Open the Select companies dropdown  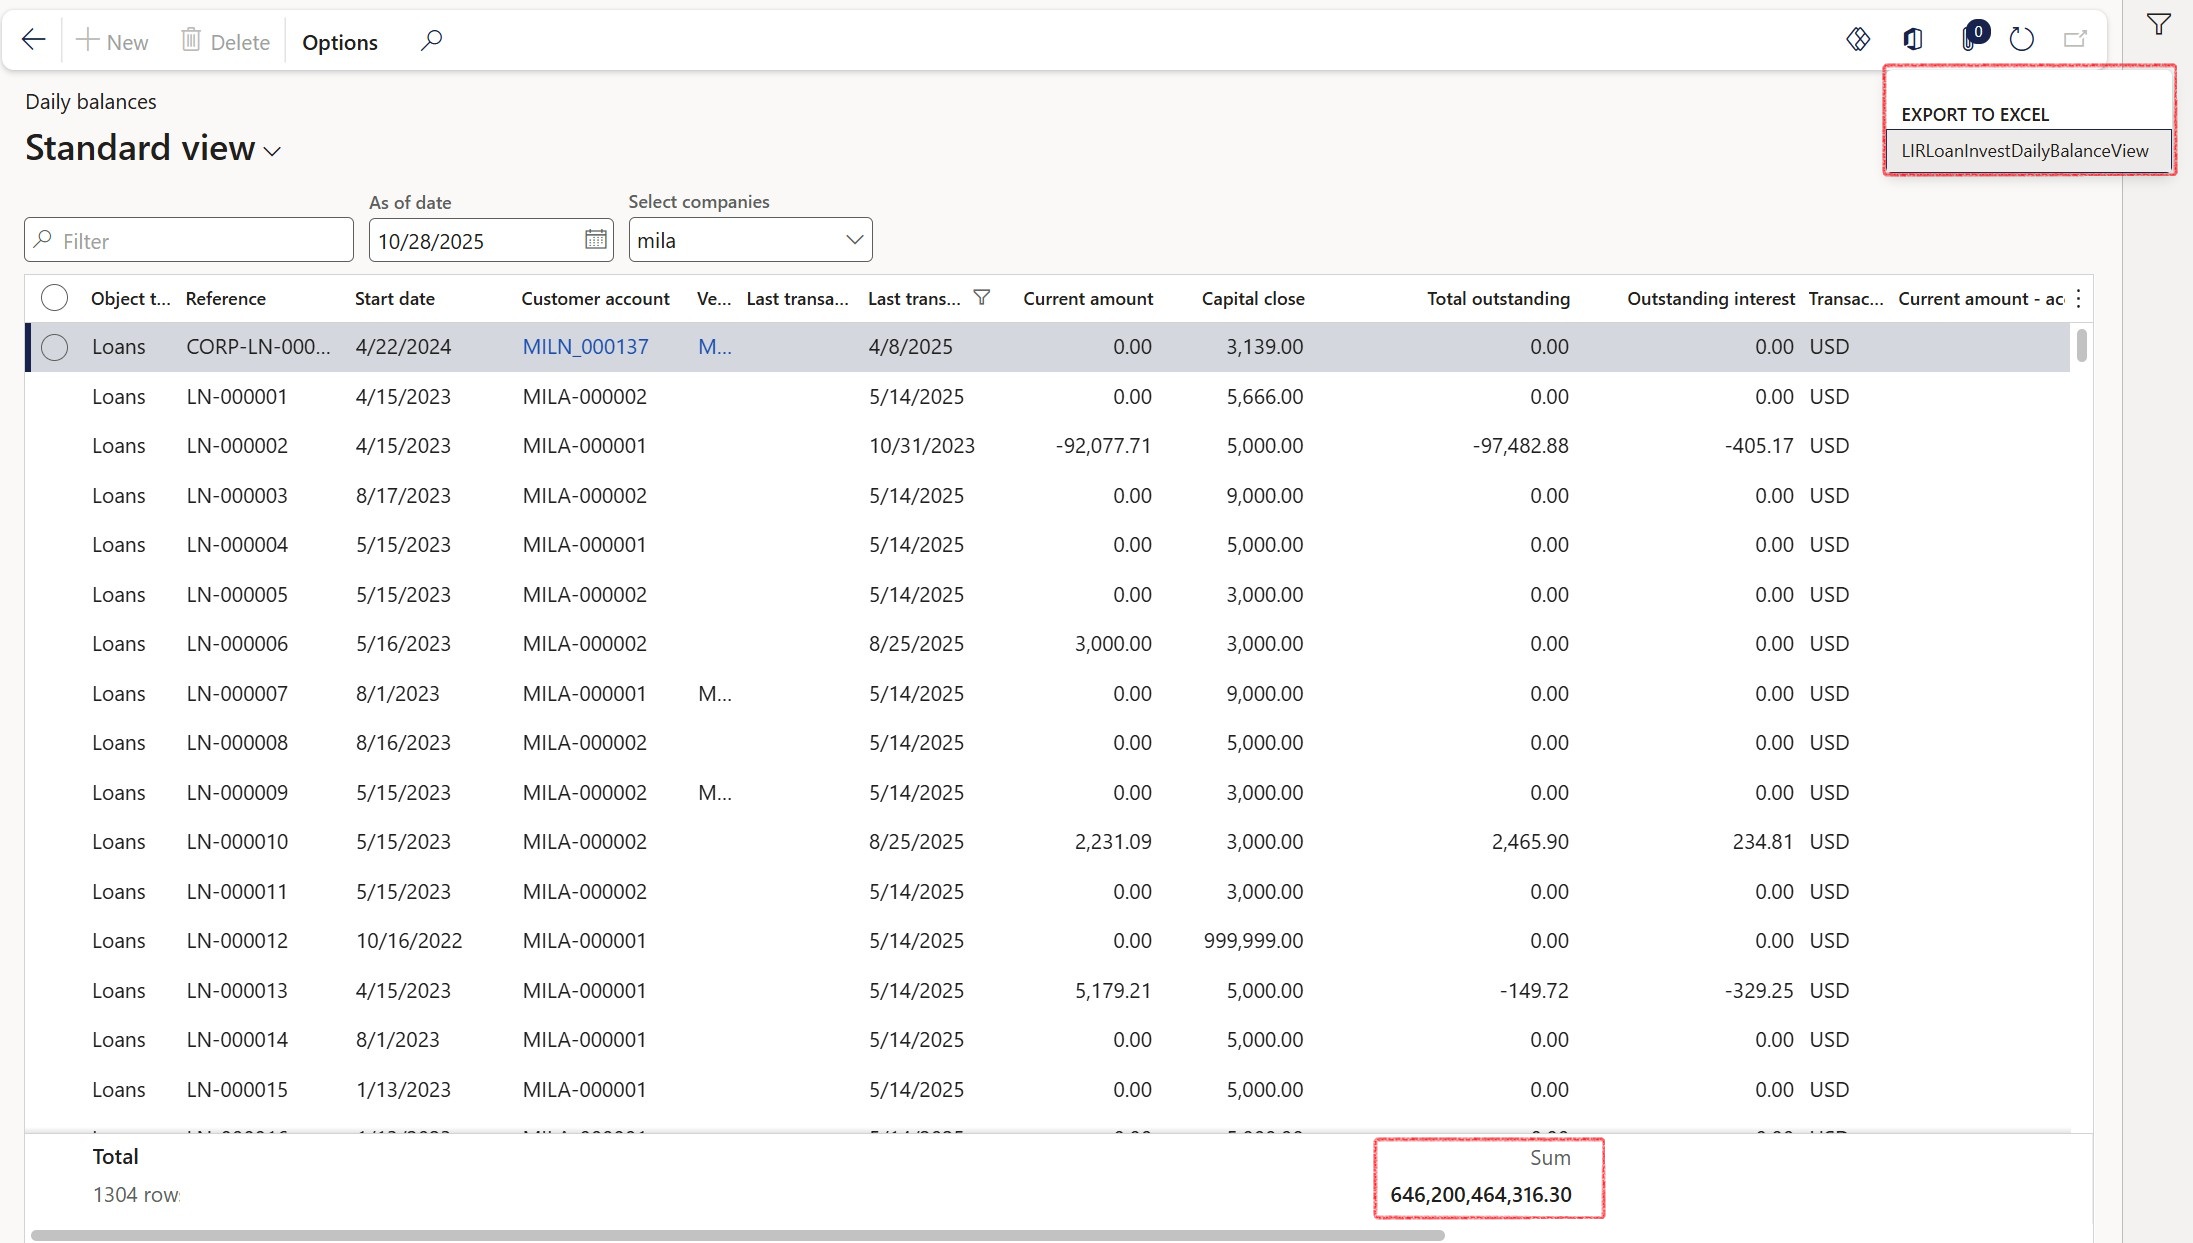[x=853, y=239]
